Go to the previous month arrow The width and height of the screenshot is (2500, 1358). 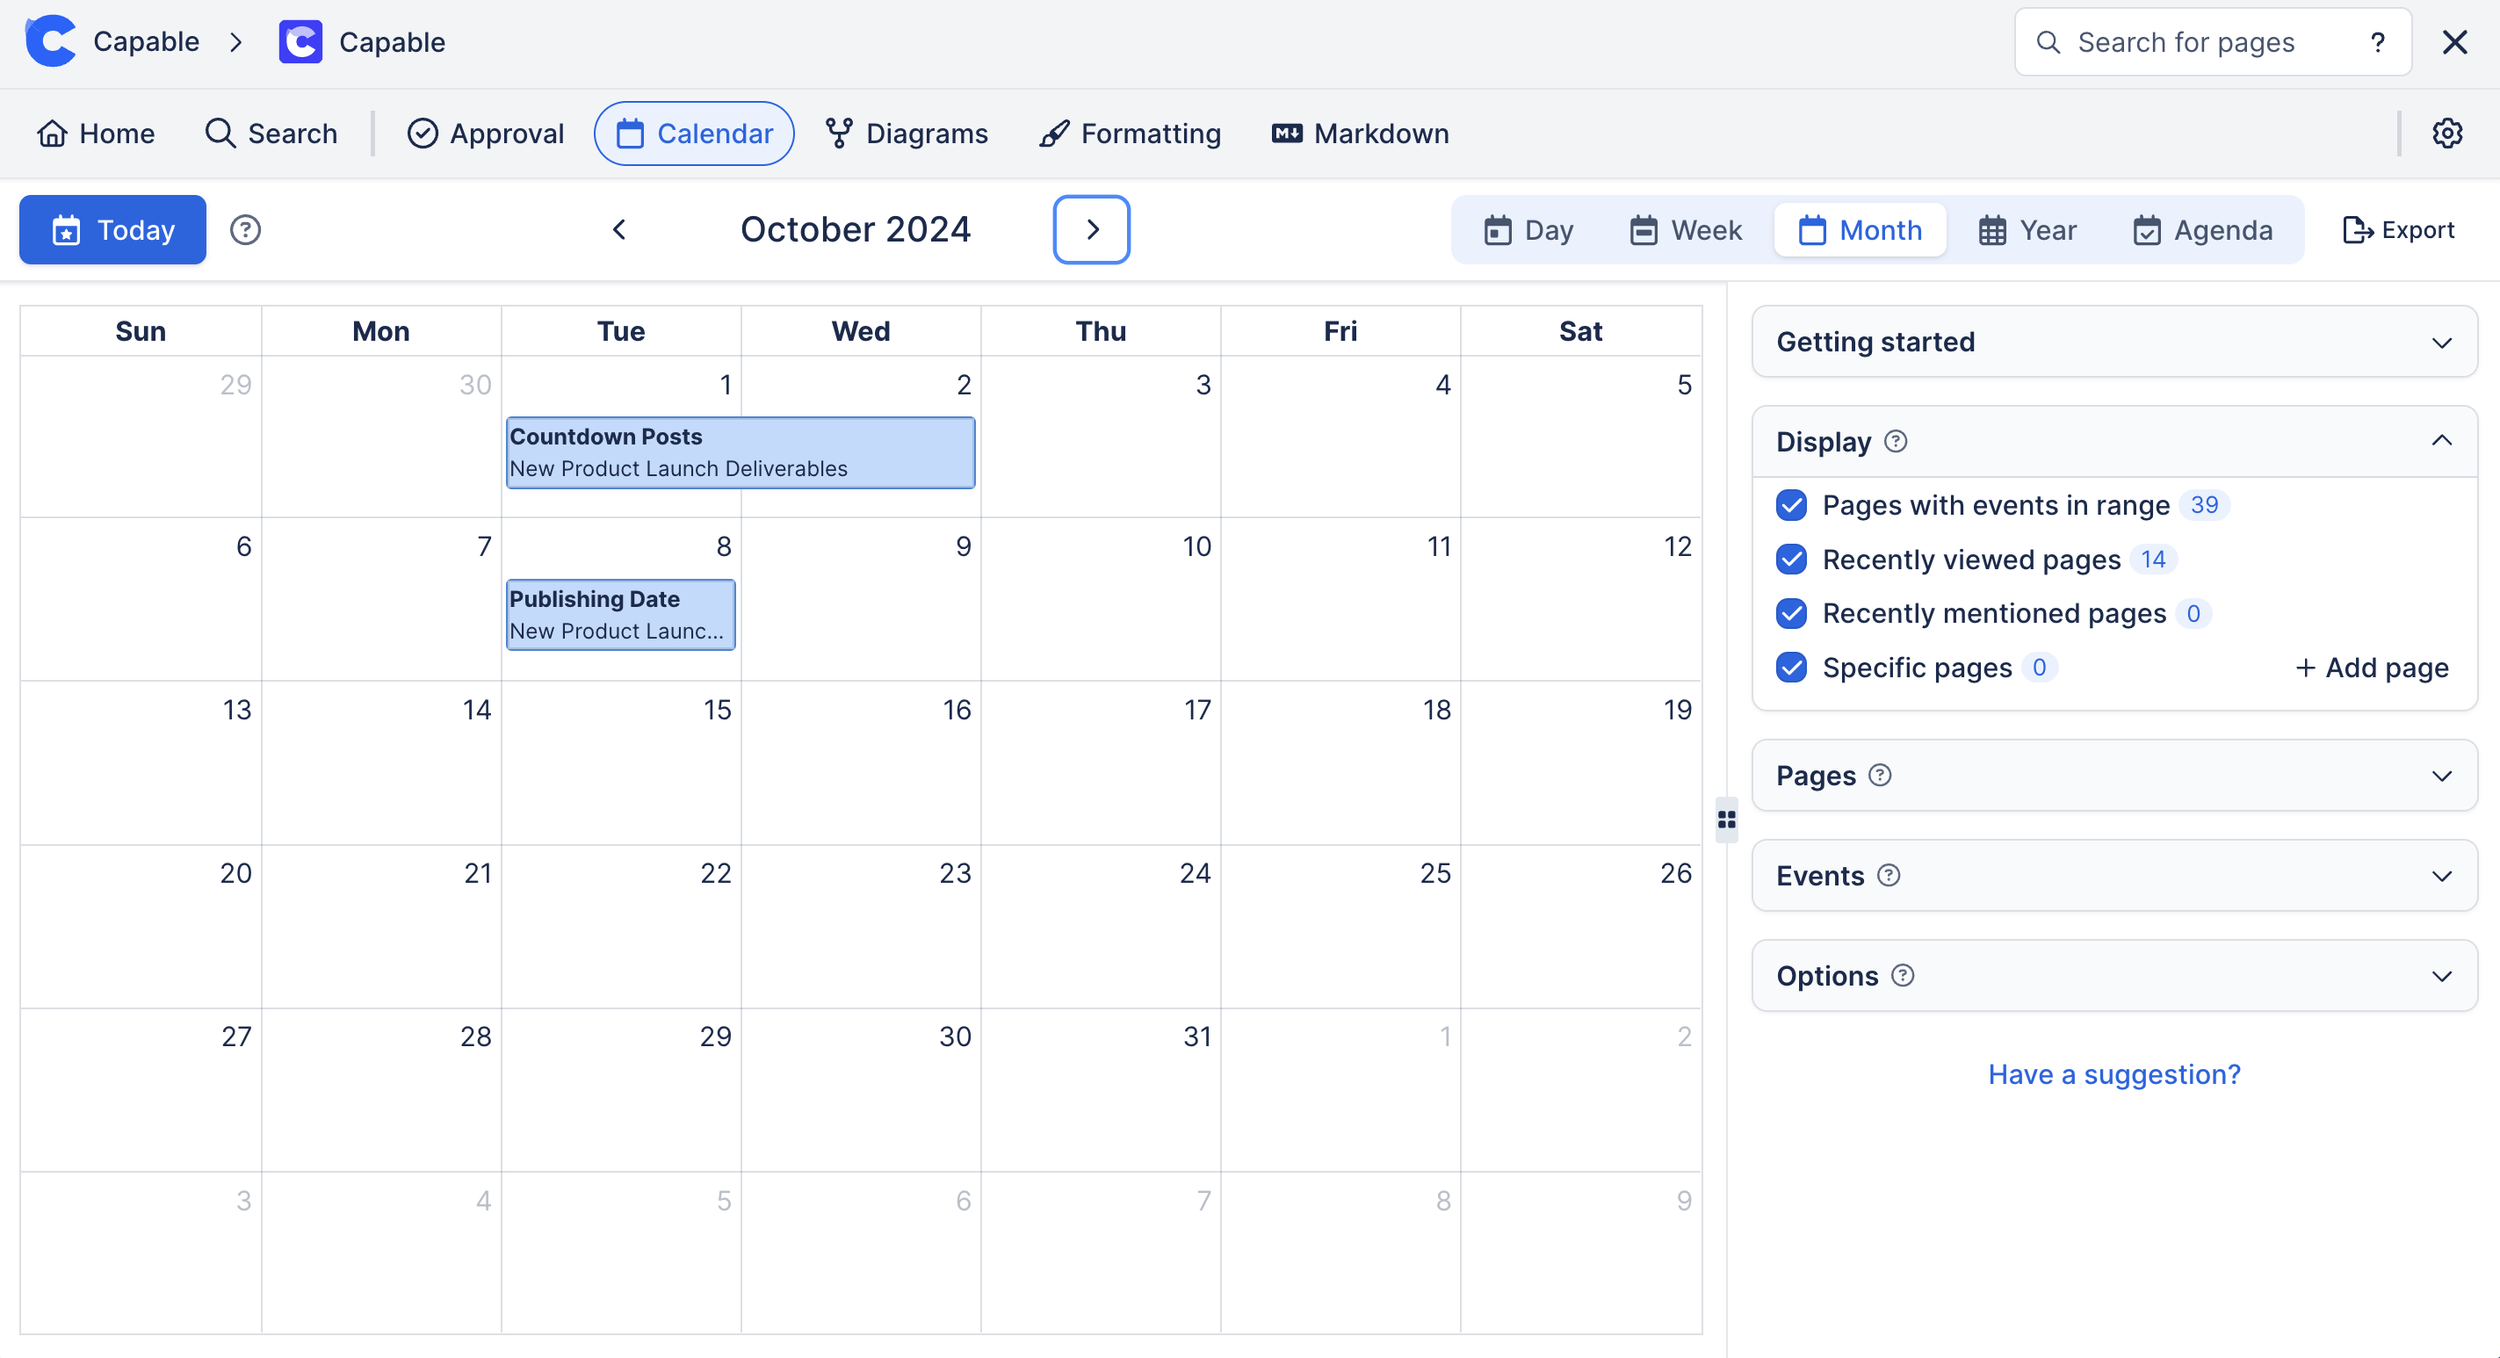coord(620,230)
